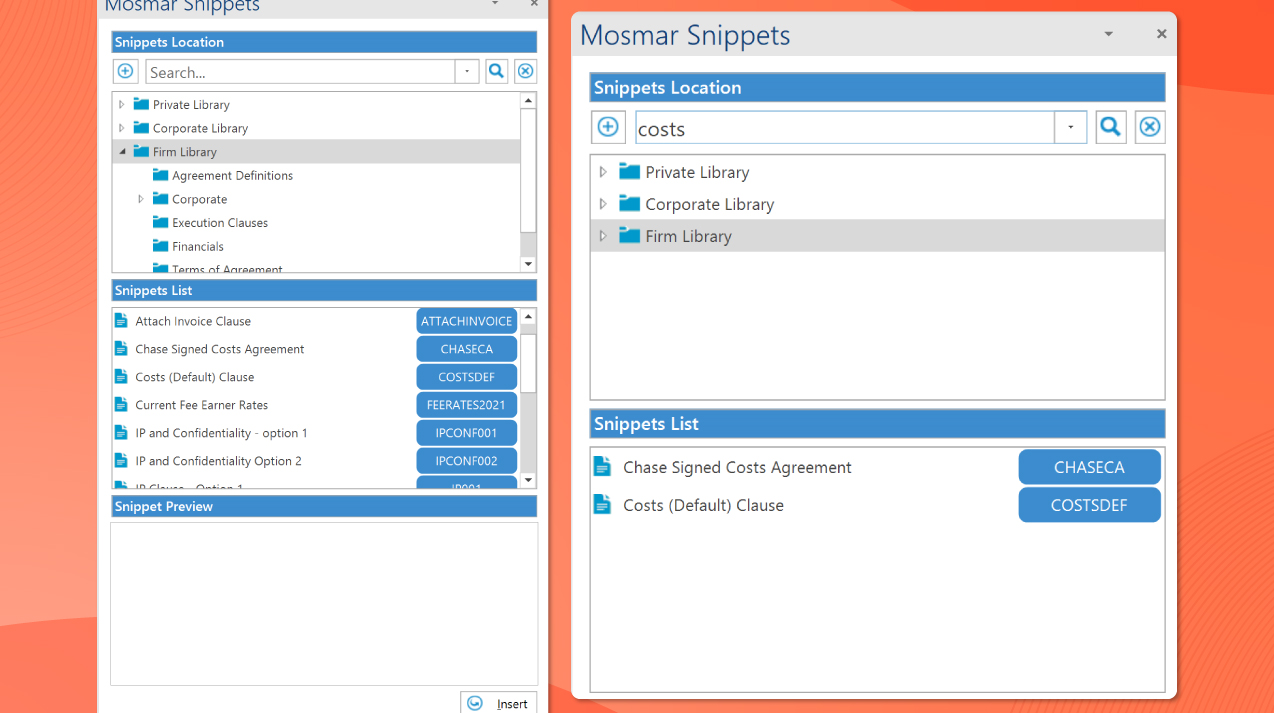Select 'Chase Signed Costs Agreement' in left list

pyautogui.click(x=219, y=349)
